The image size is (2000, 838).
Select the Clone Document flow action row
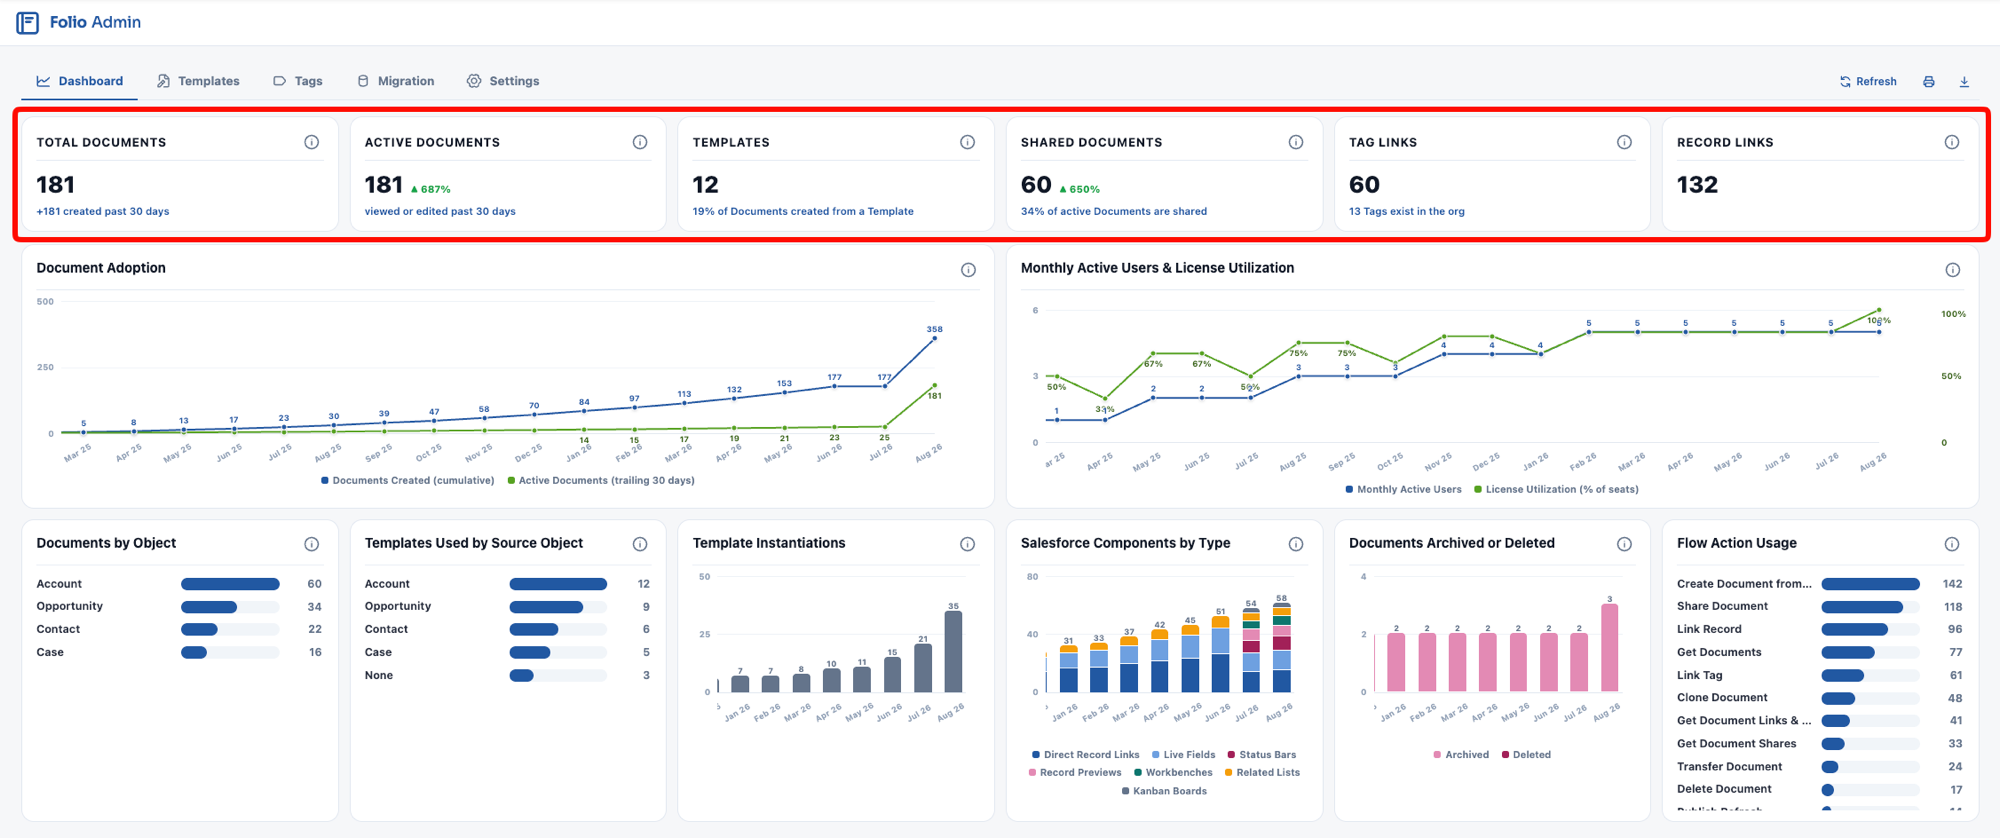[x=1820, y=698]
